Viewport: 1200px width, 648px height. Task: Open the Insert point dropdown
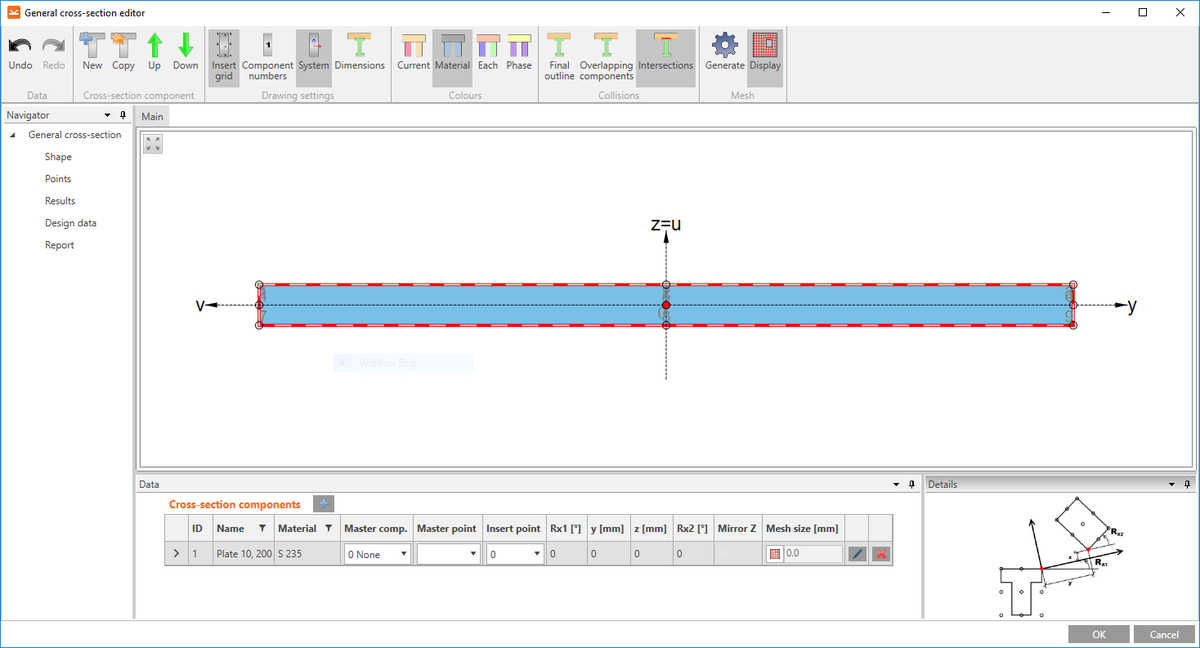(514, 553)
